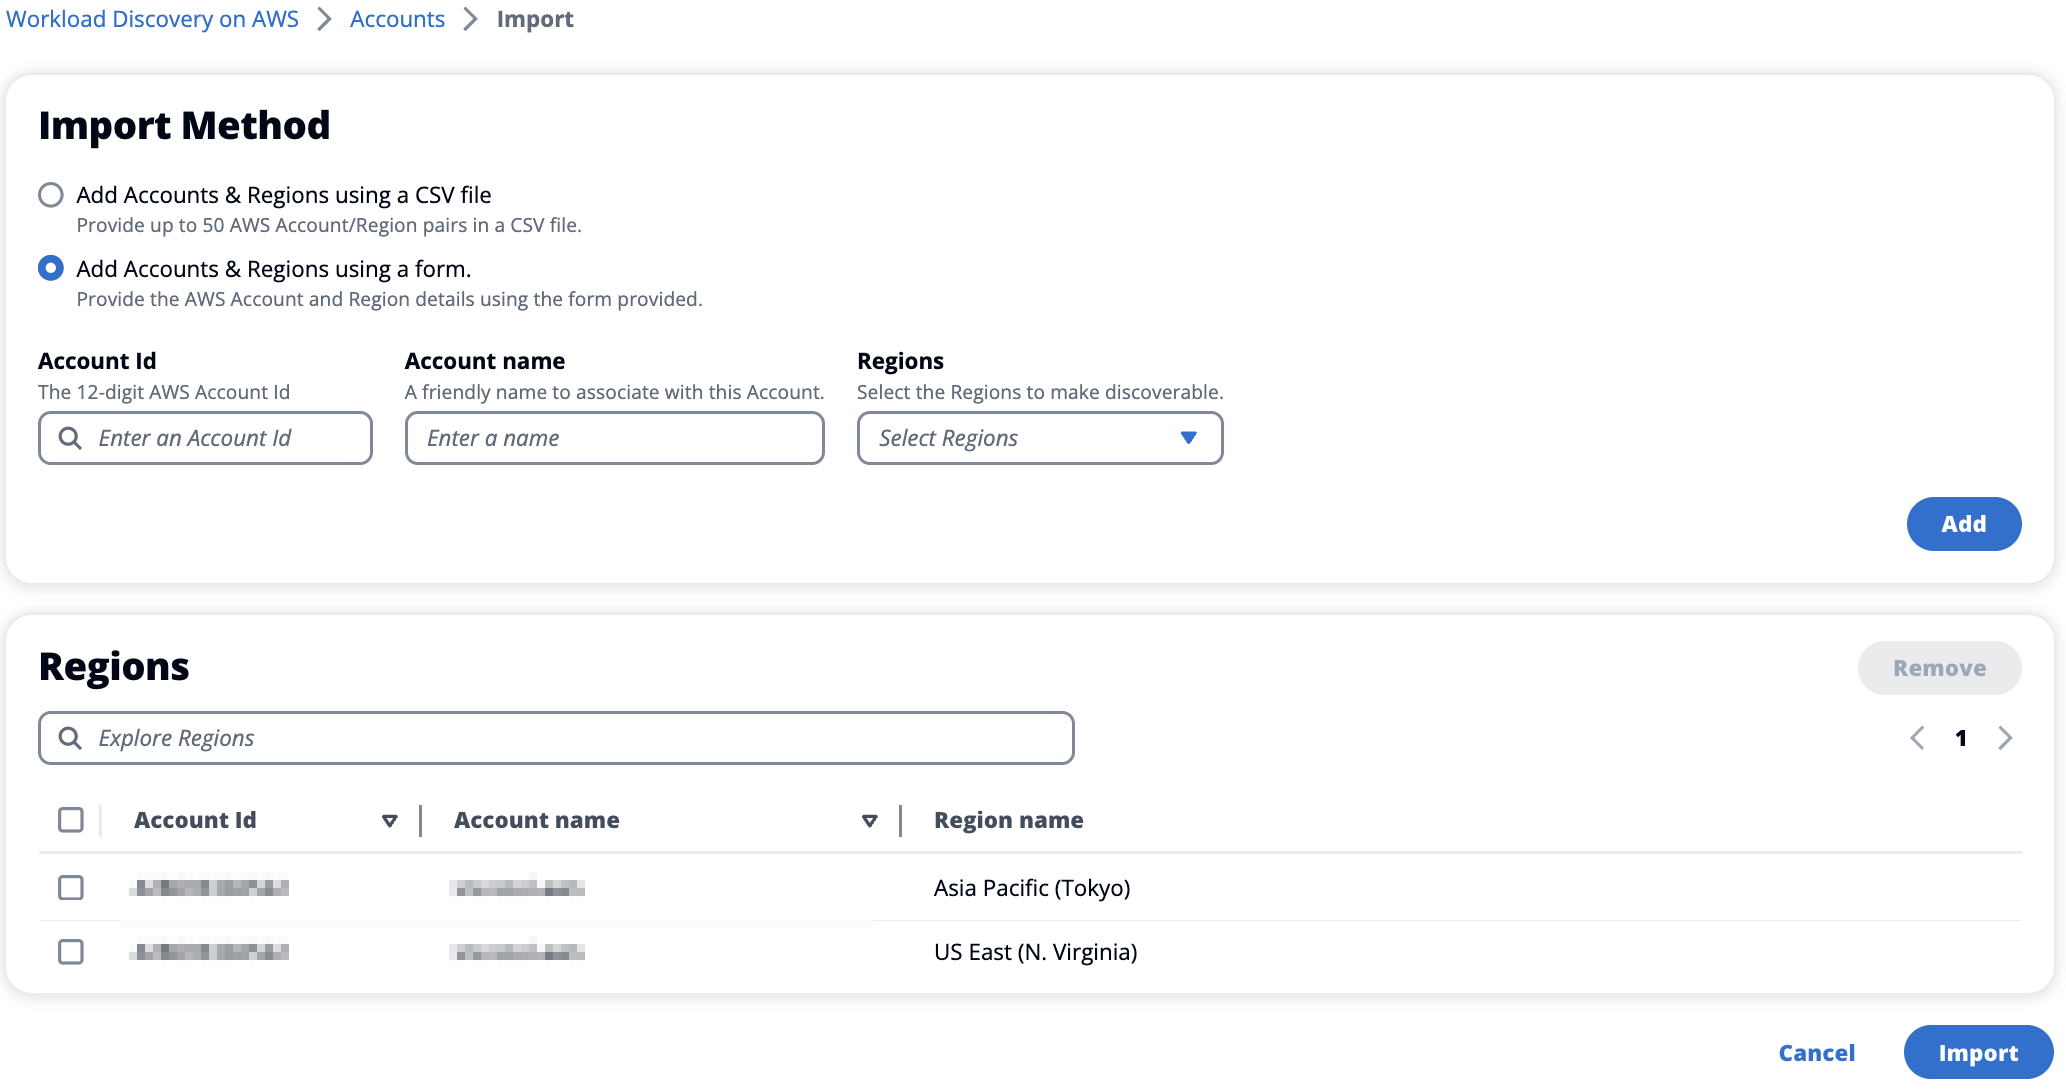Viewport: 2066px width, 1092px height.
Task: Tick the US East (N. Virginia) row checkbox
Action: (71, 952)
